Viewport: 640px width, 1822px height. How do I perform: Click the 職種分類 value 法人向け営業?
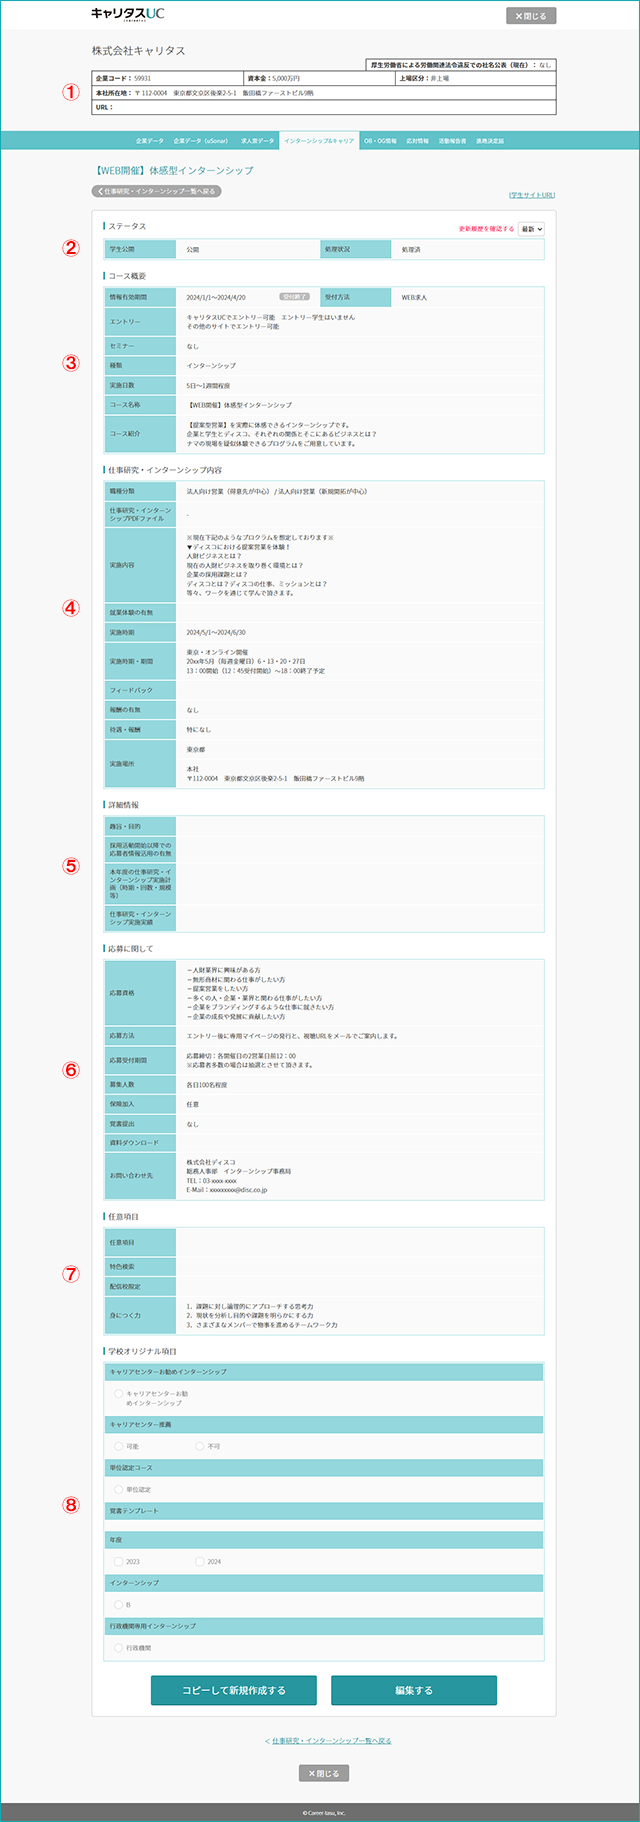click(277, 491)
